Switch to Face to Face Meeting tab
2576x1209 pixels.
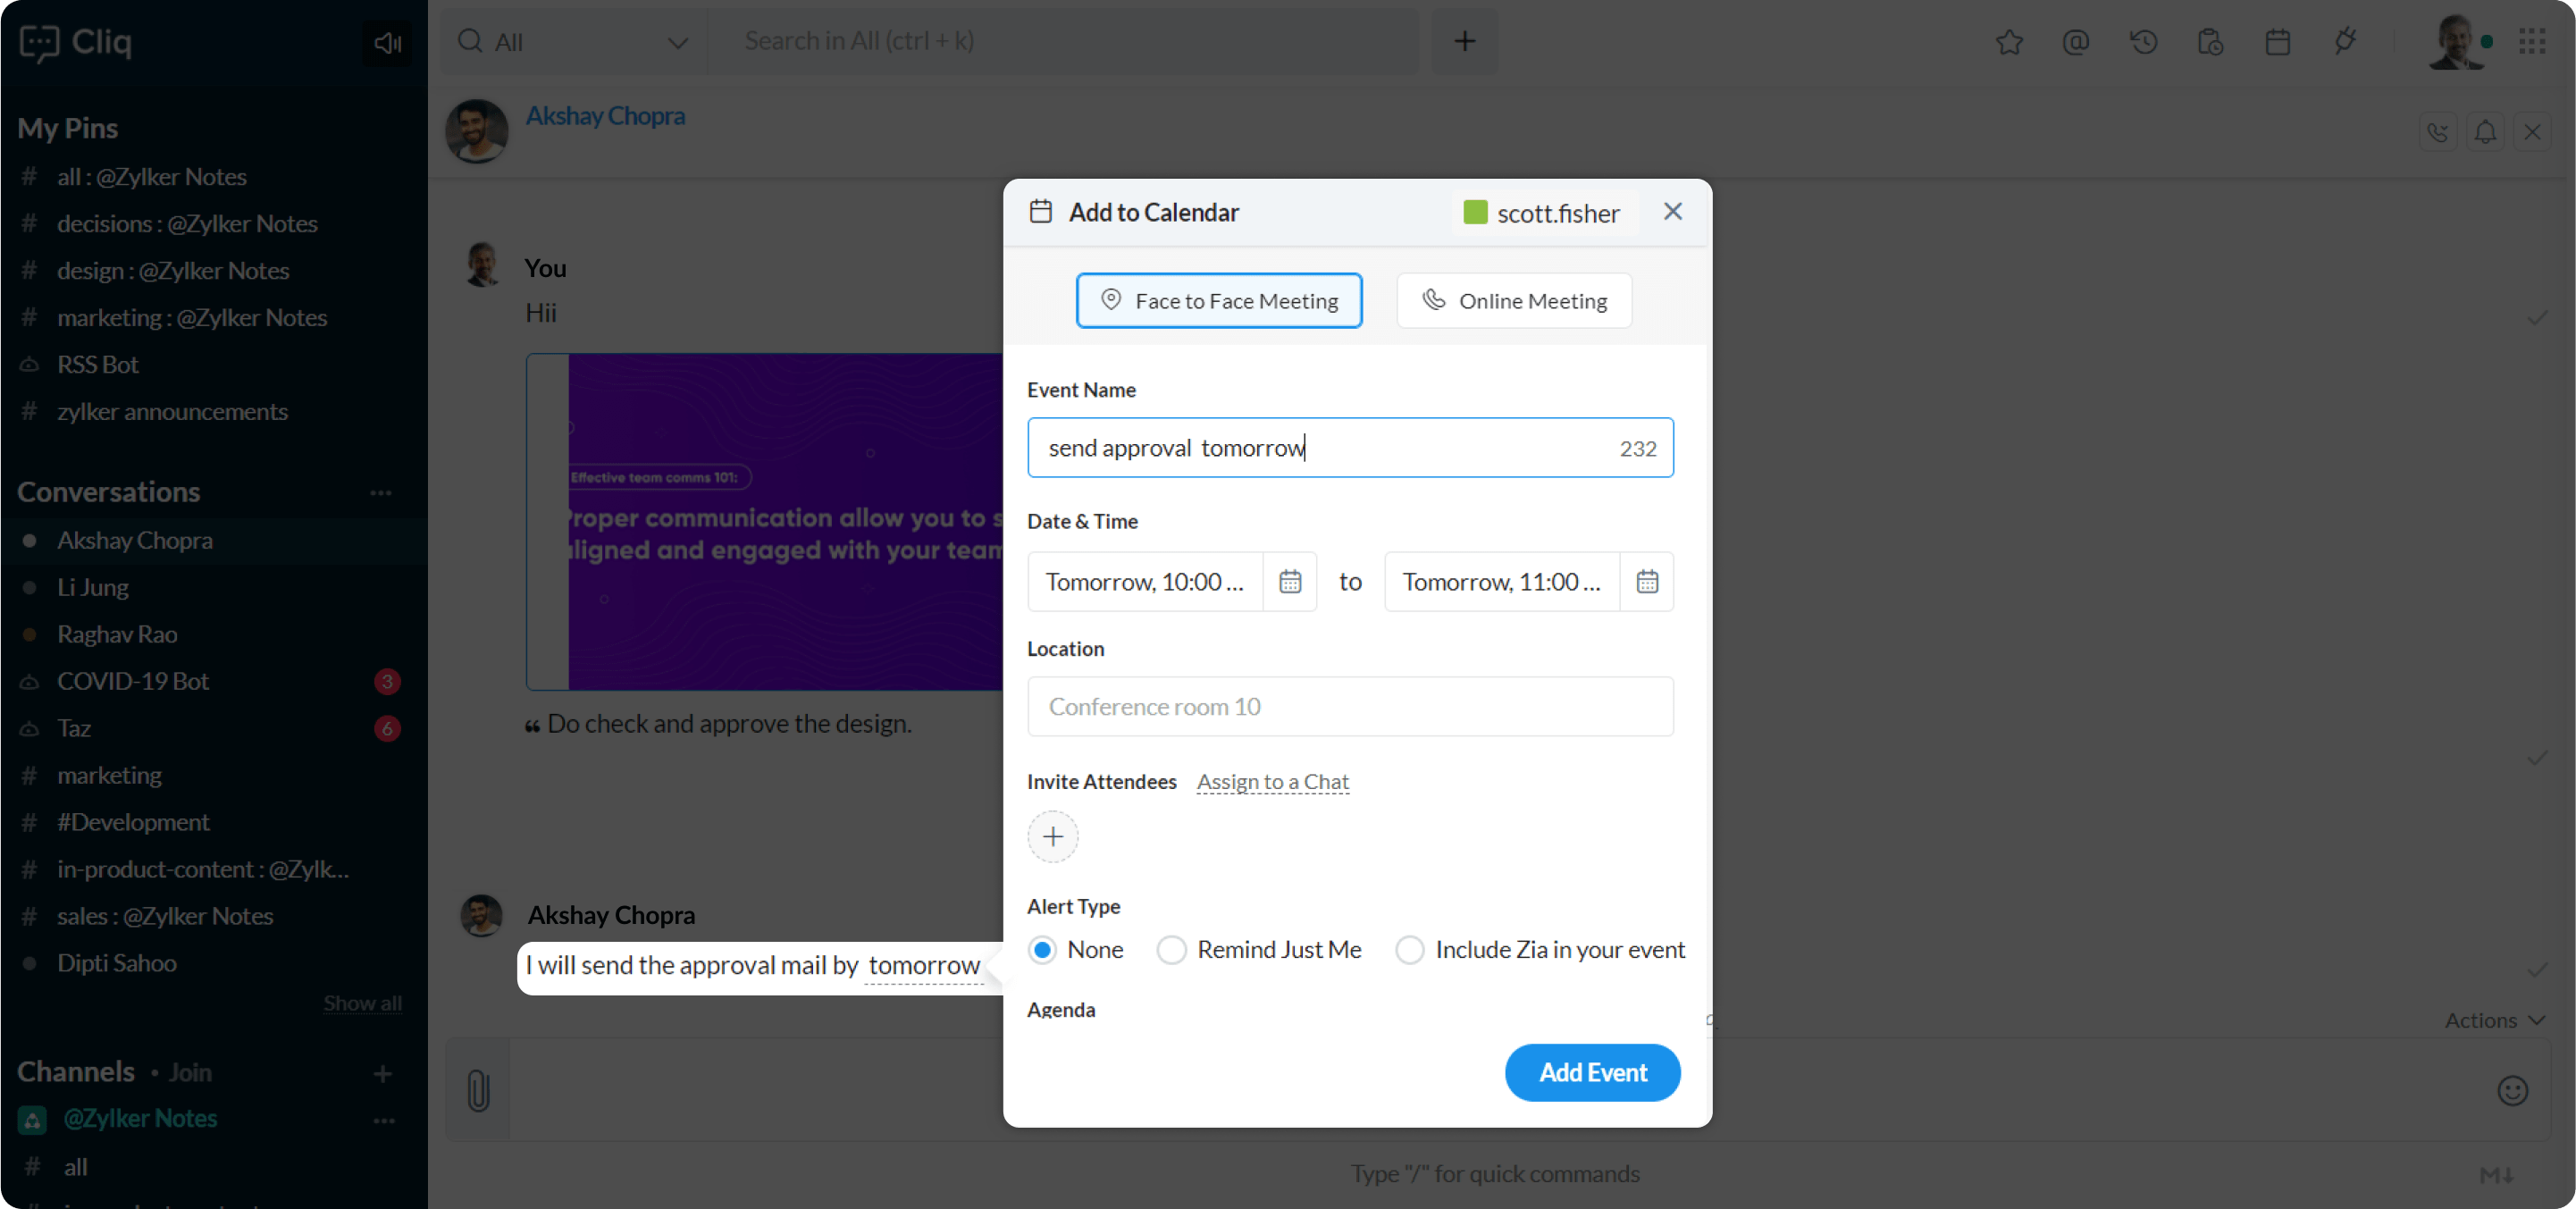point(1218,300)
